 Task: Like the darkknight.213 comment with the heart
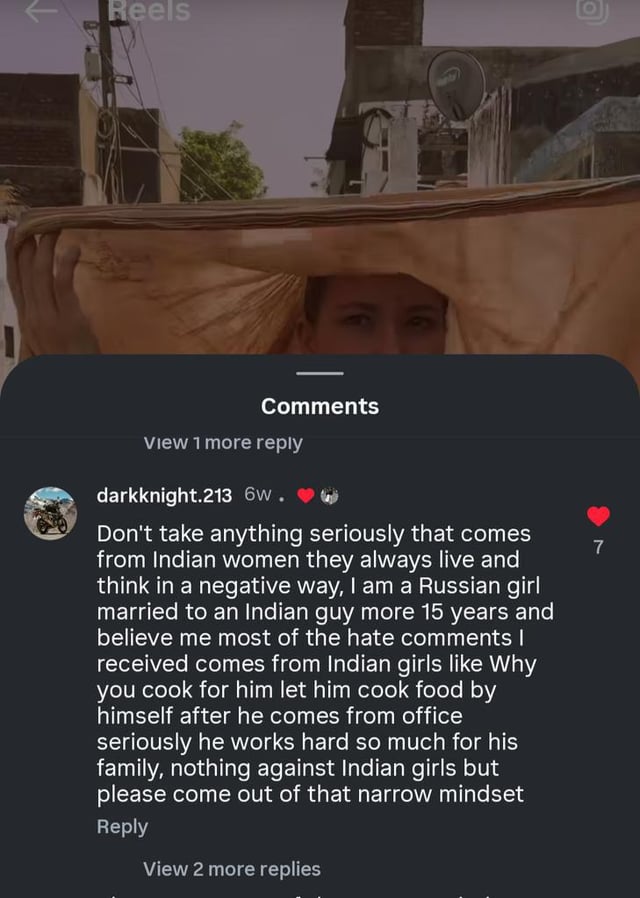point(598,516)
